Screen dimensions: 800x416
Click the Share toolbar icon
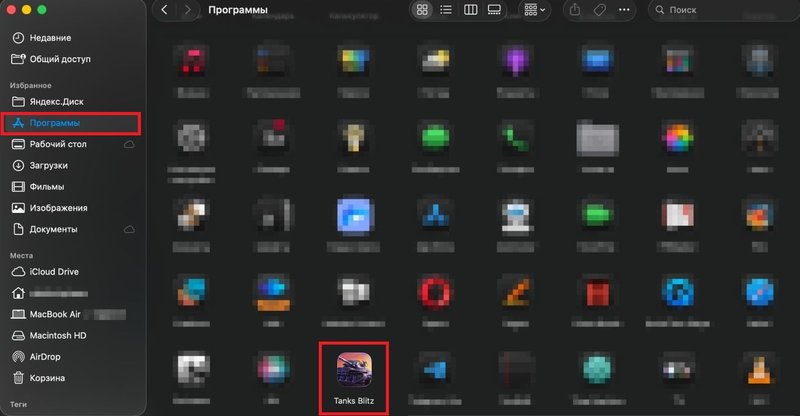click(x=575, y=10)
